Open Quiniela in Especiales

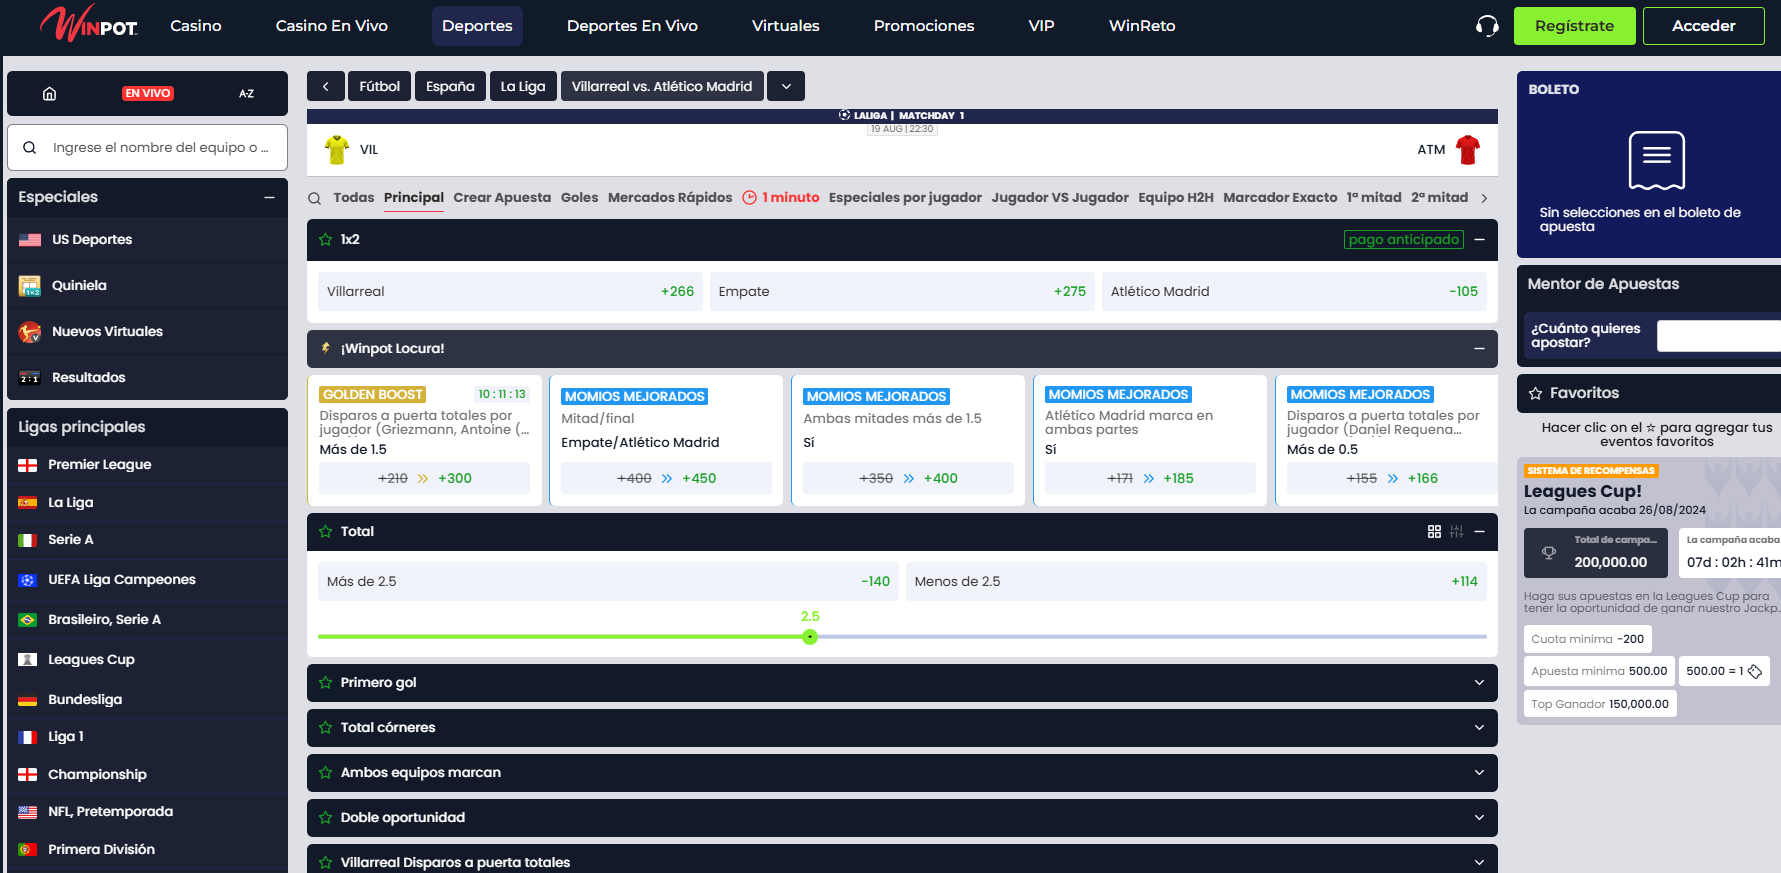tap(147, 286)
